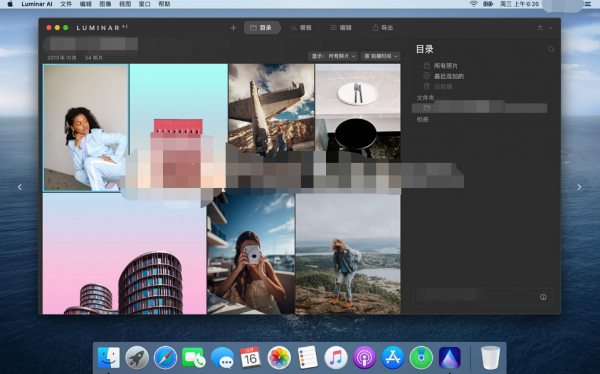Launch Photos app from the dock

click(x=279, y=358)
